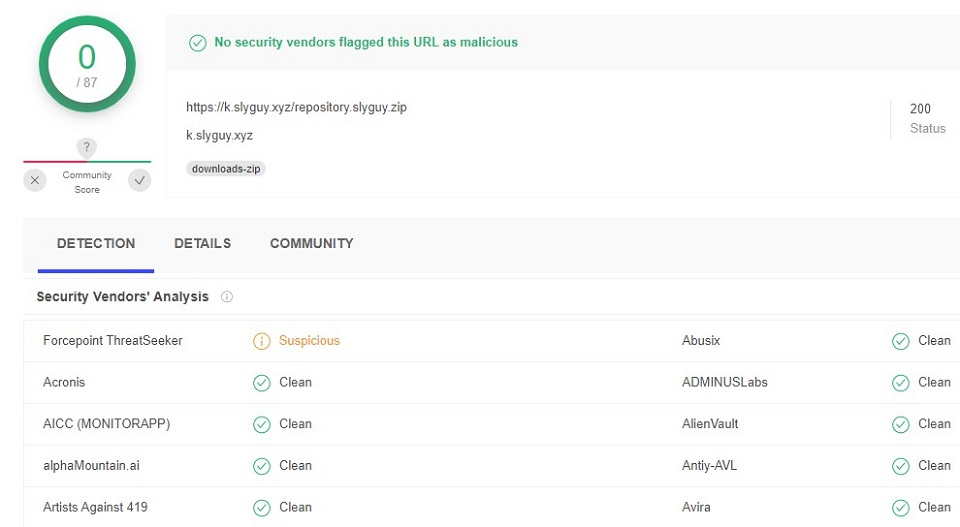Click the 0/87 detection score circle
The height and width of the screenshot is (527, 960).
point(87,65)
